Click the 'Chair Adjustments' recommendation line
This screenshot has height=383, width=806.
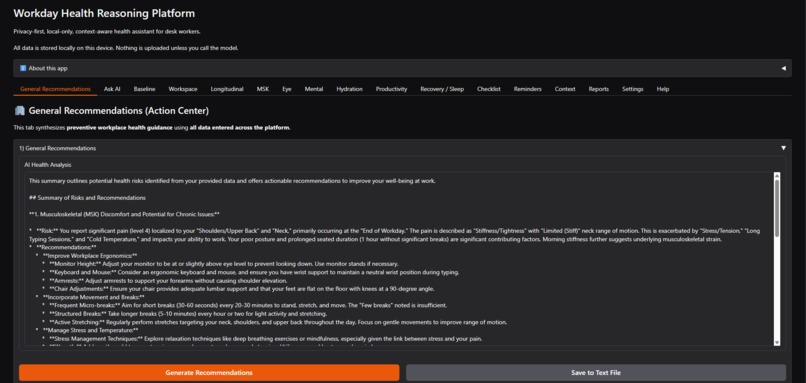[239, 289]
